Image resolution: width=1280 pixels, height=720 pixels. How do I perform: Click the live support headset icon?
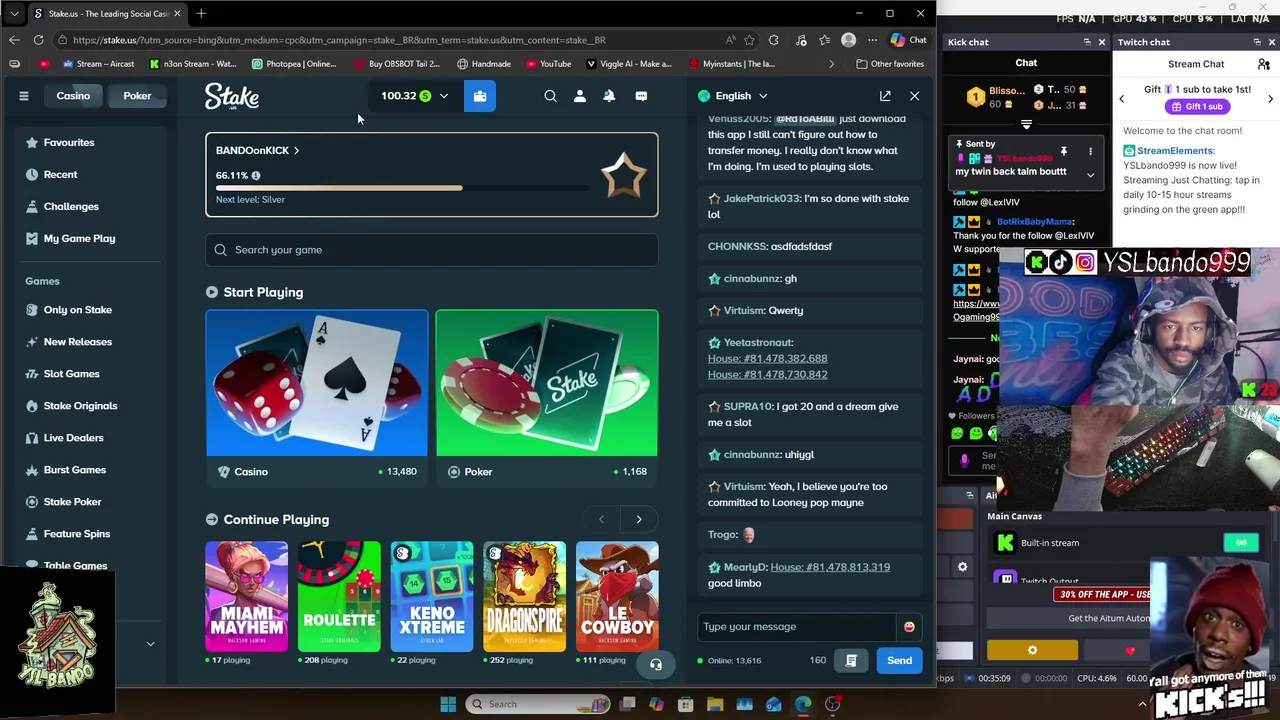pyautogui.click(x=656, y=664)
